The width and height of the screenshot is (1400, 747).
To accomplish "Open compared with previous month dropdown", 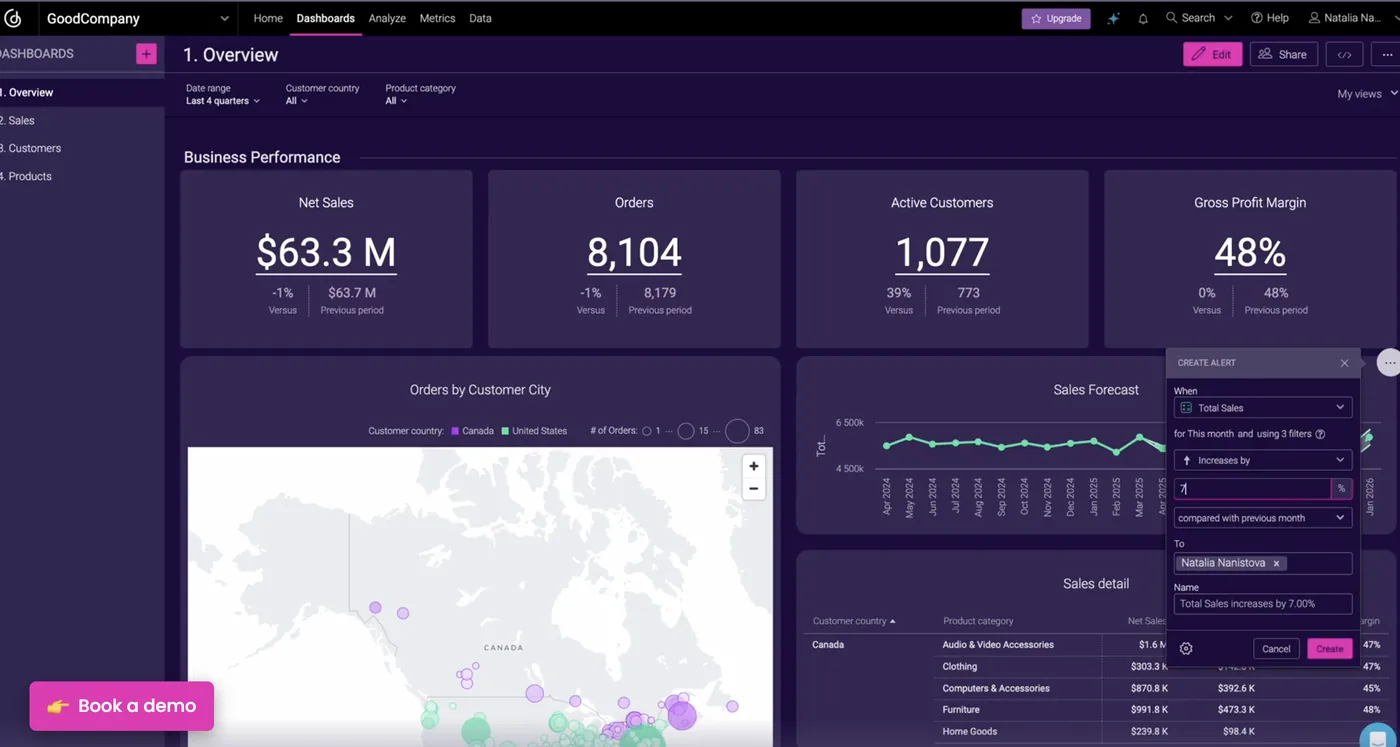I will [x=1263, y=518].
